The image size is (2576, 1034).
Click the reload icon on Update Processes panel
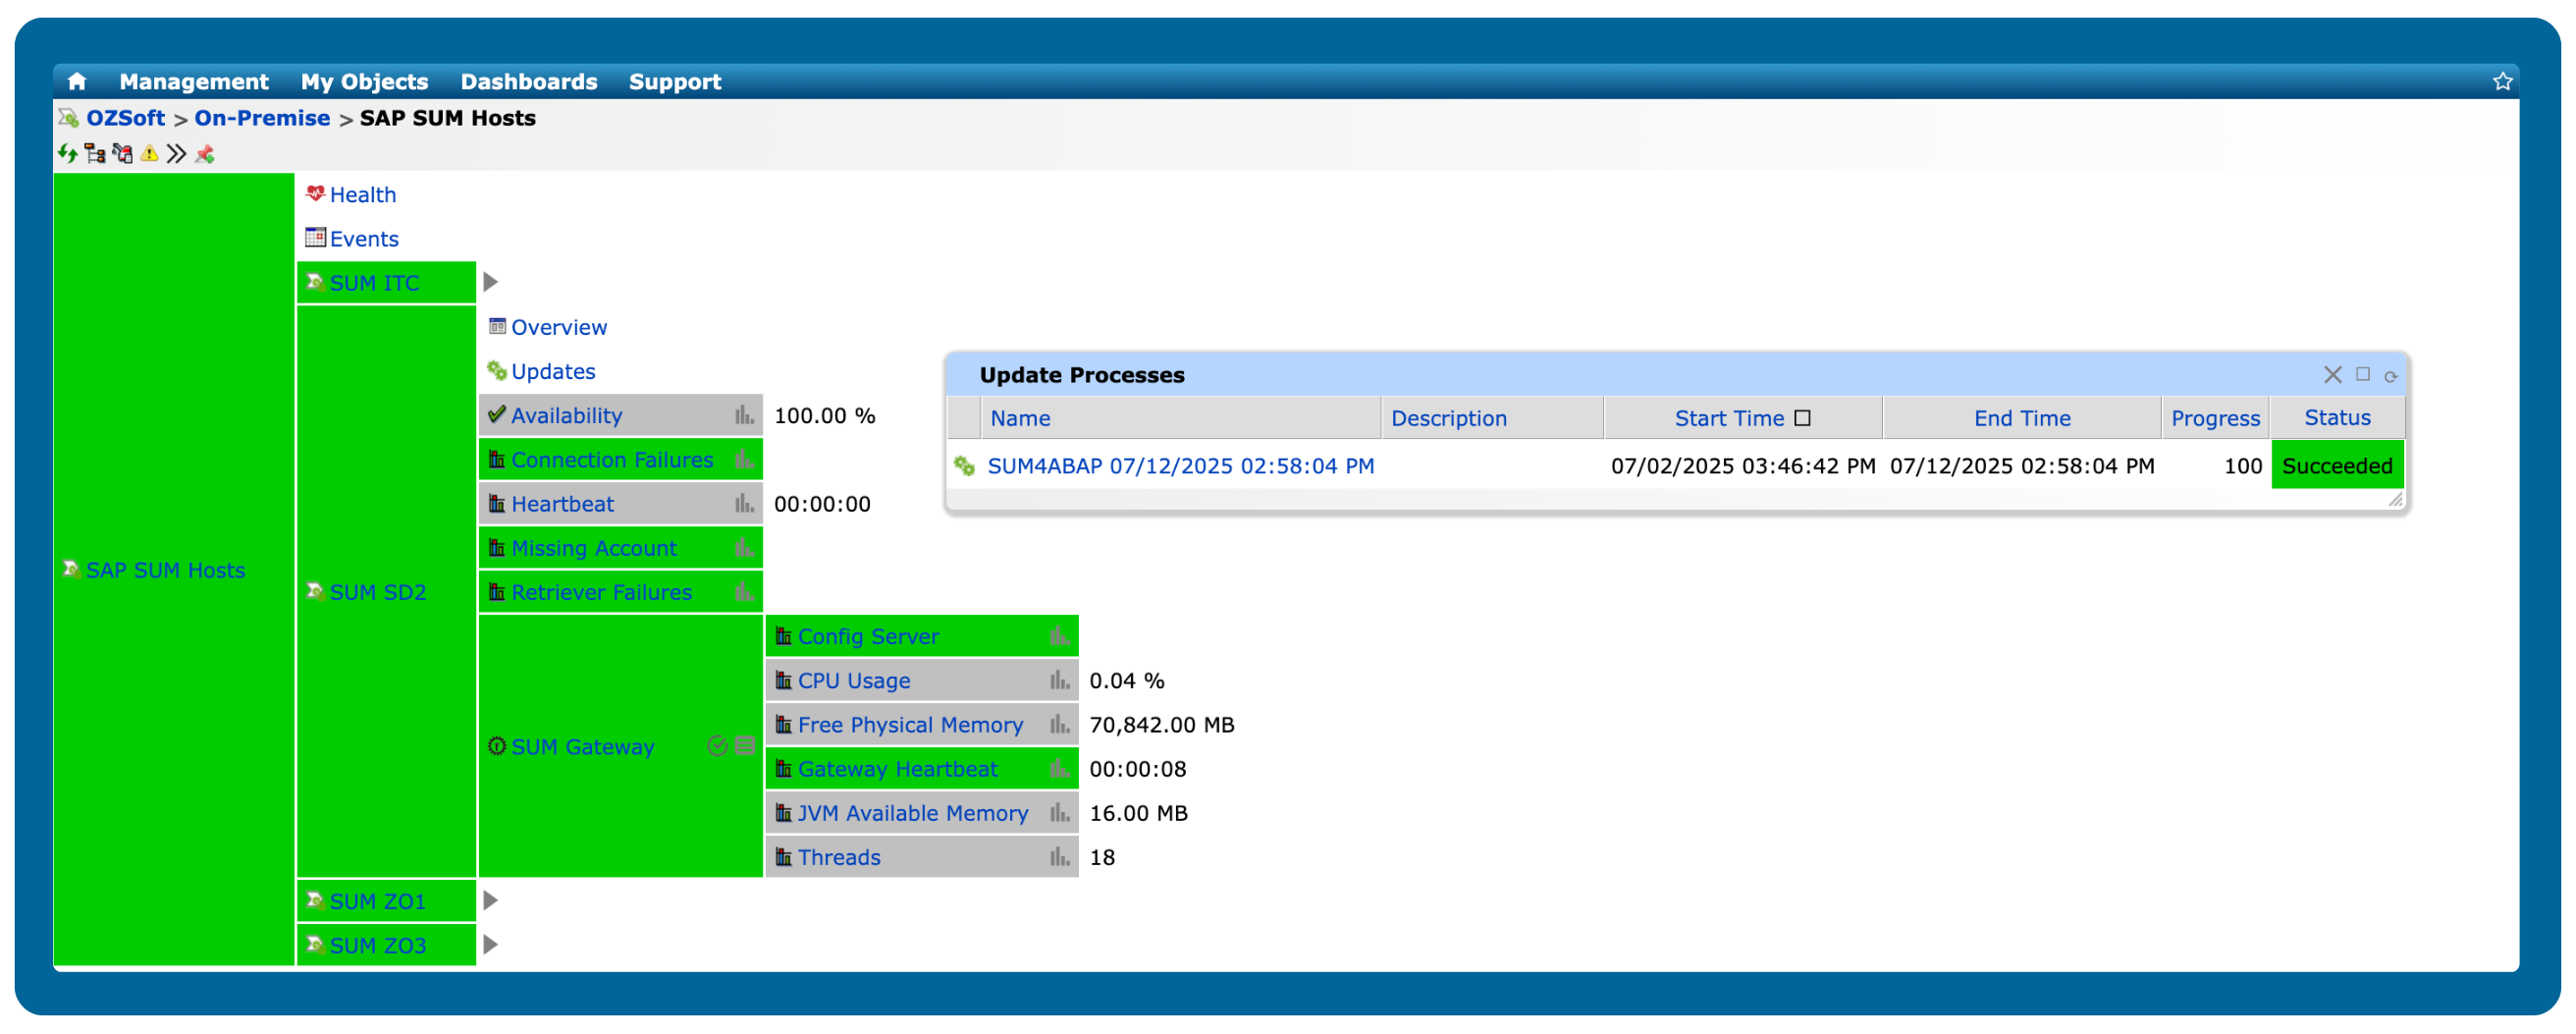2392,375
